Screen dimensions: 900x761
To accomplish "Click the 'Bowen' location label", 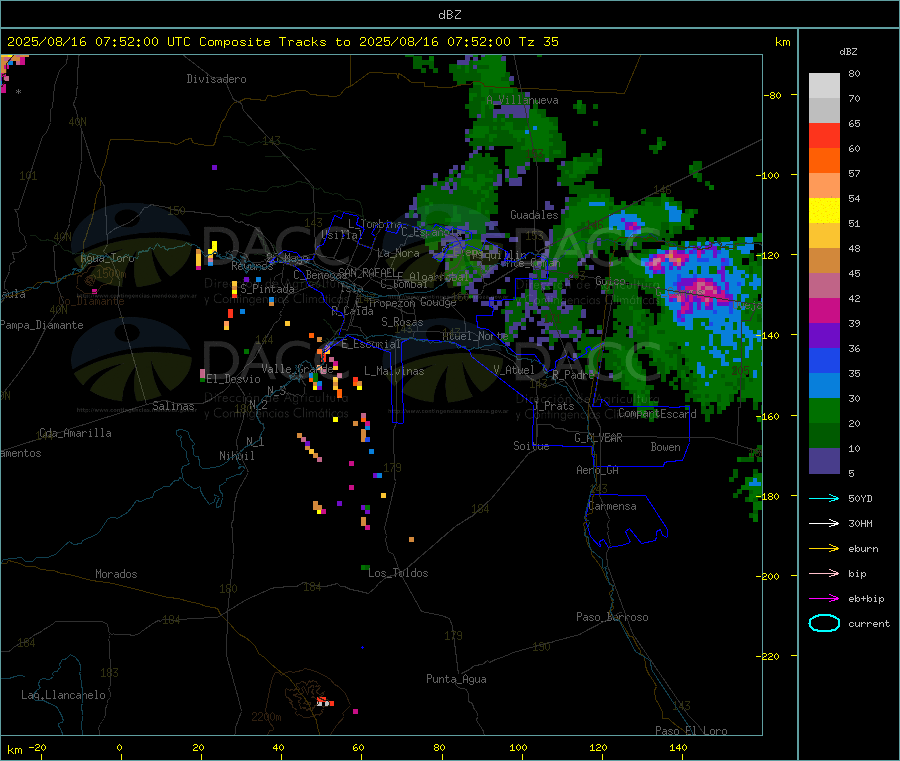I will (666, 447).
